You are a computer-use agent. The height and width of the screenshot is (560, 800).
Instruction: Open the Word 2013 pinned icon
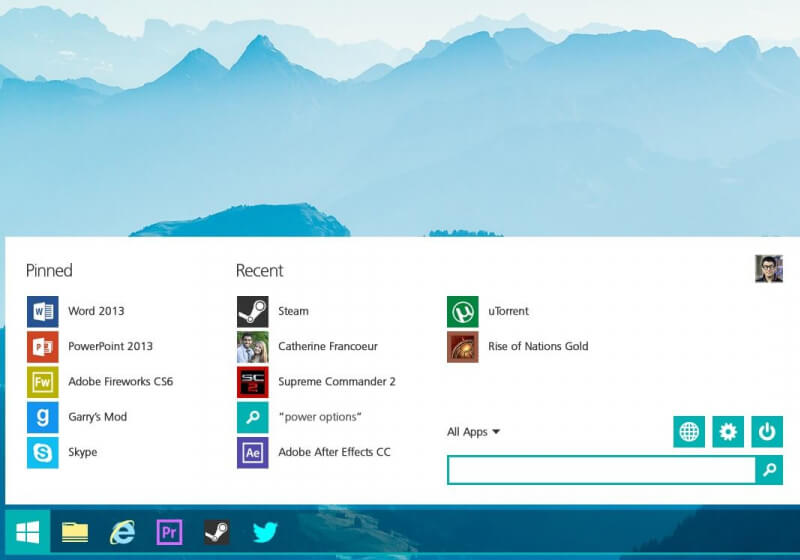point(43,312)
